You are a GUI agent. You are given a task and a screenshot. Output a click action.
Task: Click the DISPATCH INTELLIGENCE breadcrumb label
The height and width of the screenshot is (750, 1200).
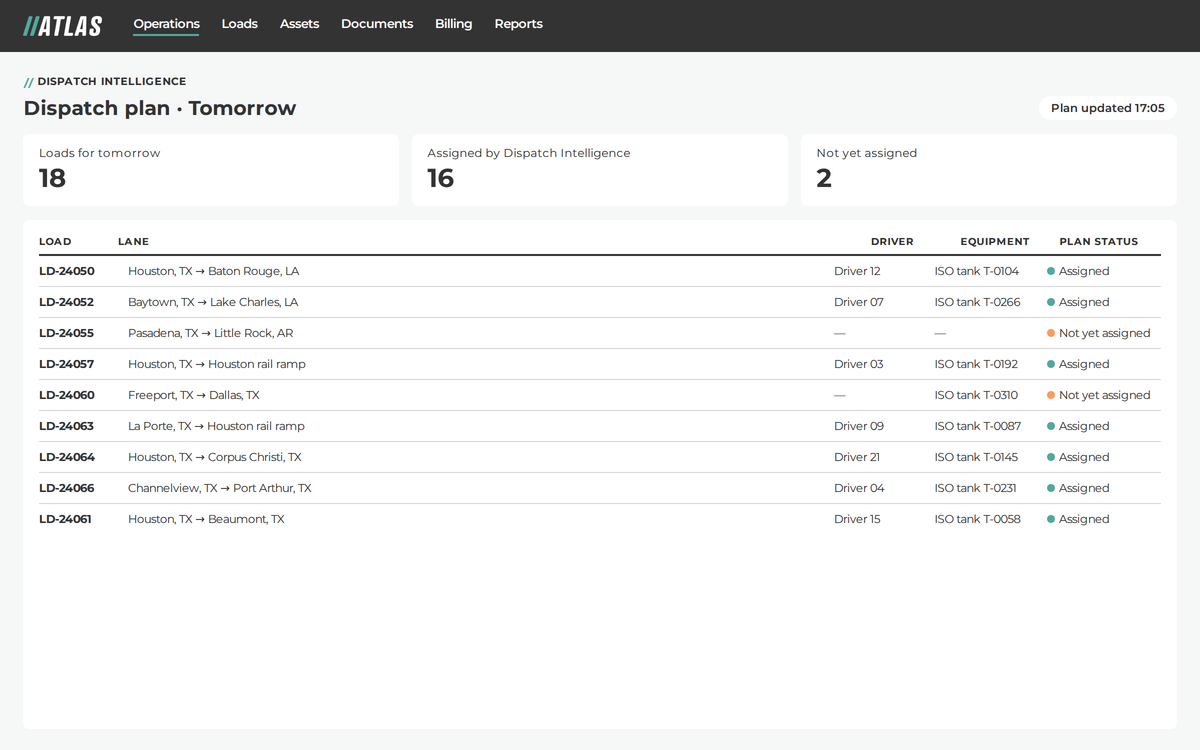click(x=112, y=81)
